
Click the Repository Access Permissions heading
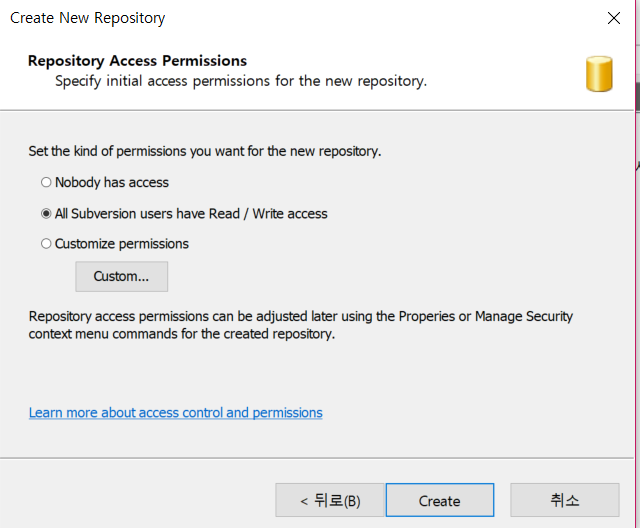137,61
